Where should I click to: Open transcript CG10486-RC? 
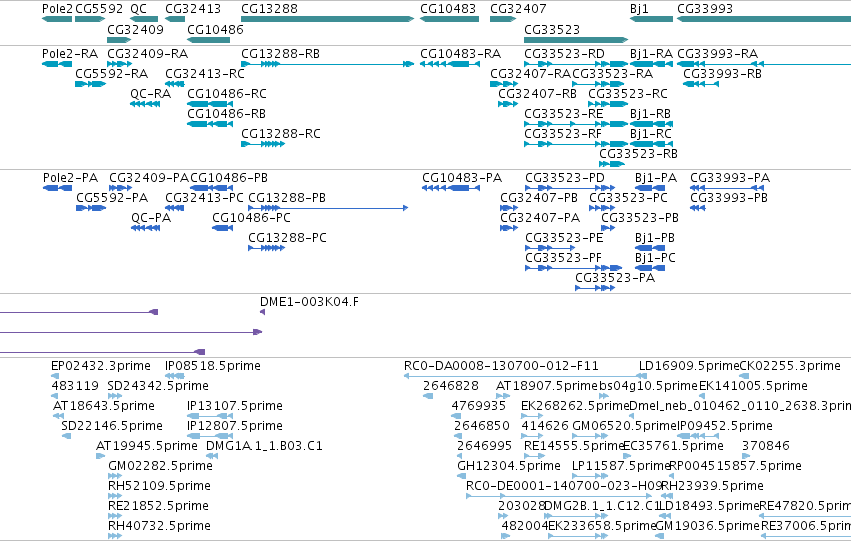pyautogui.click(x=210, y=104)
